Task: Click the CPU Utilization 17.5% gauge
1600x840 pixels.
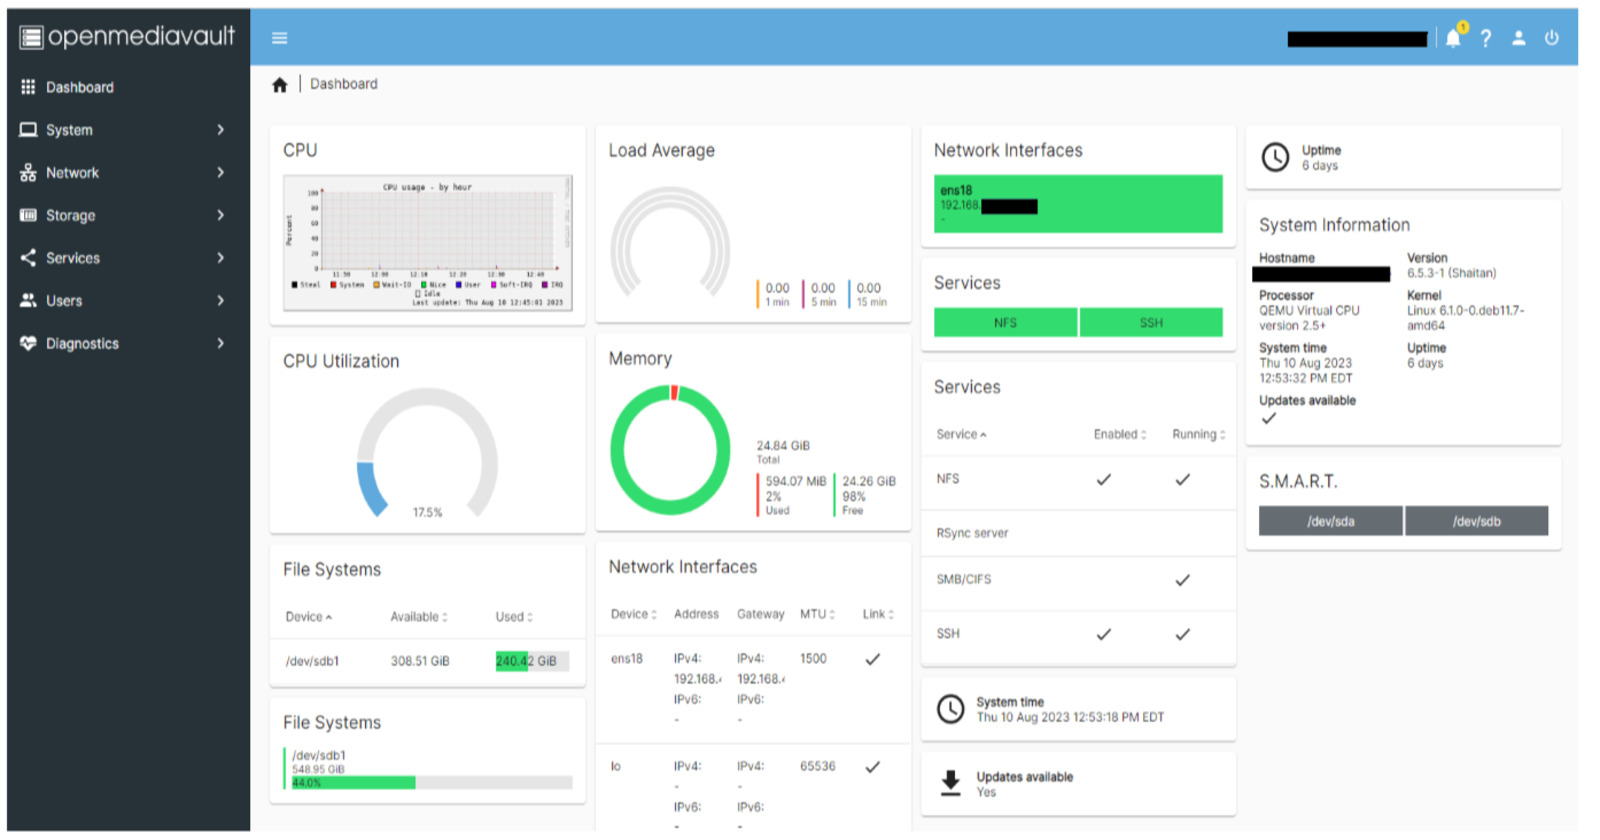Action: coord(427,455)
